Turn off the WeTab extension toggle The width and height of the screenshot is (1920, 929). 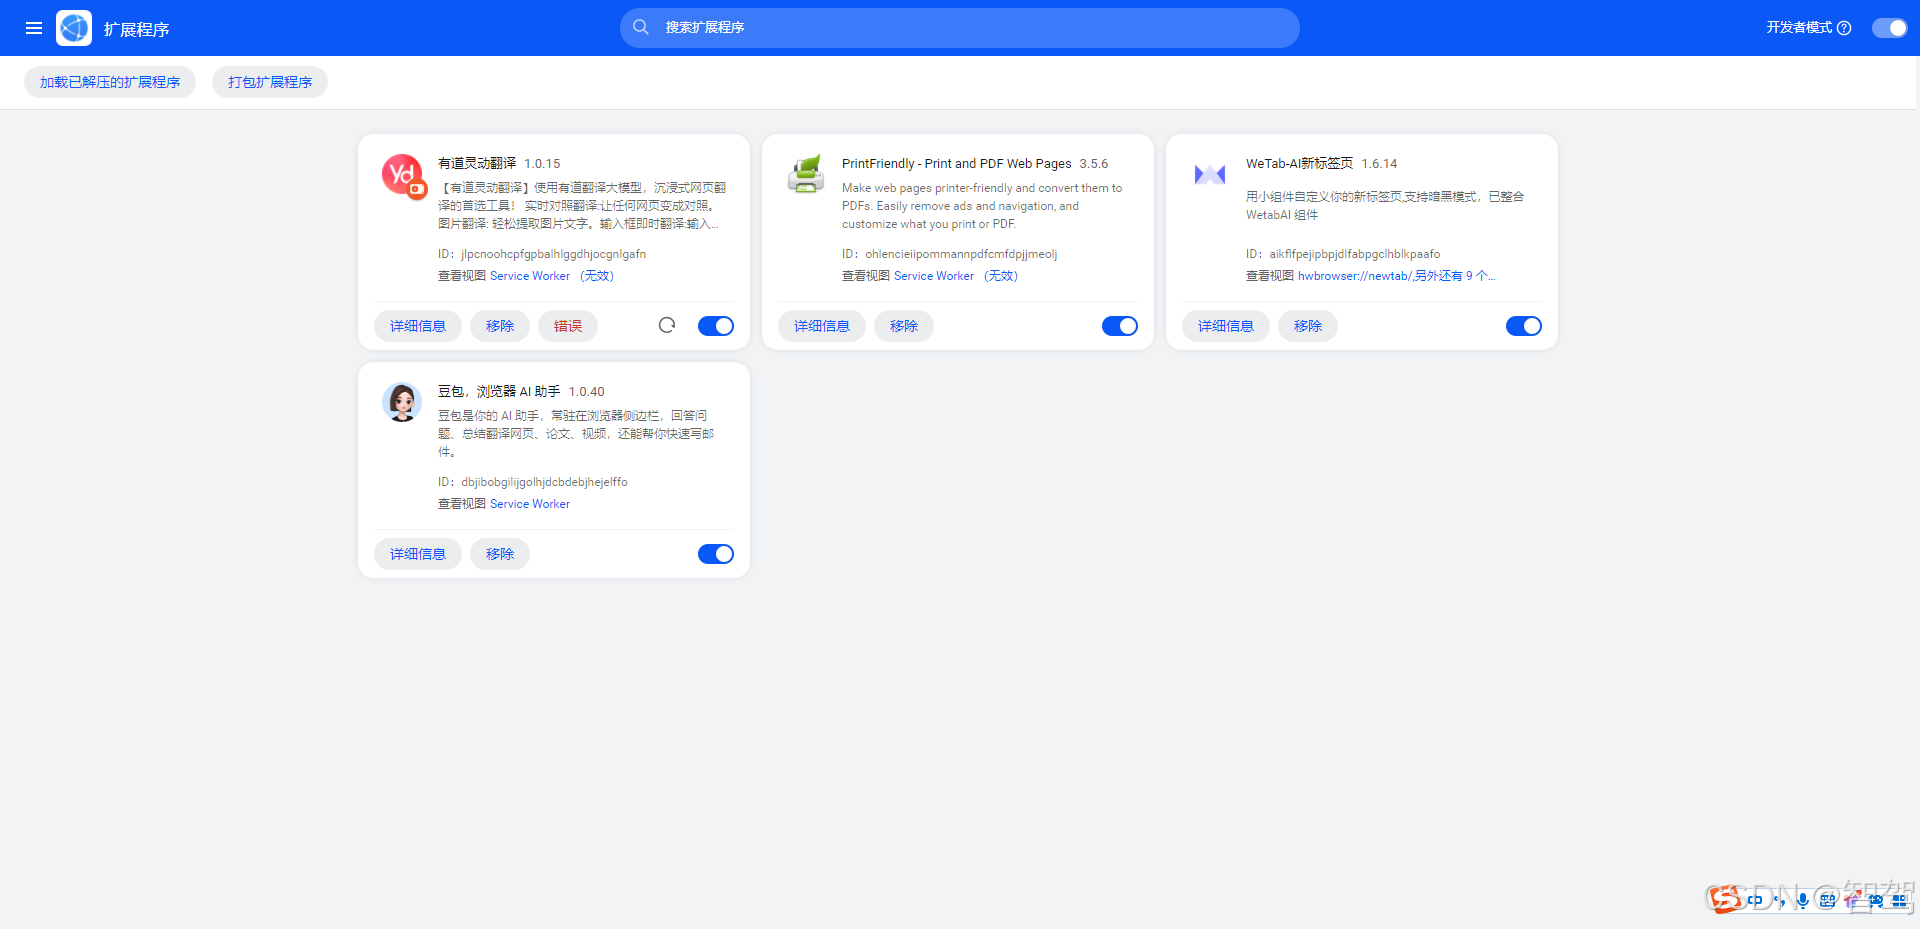coord(1524,326)
